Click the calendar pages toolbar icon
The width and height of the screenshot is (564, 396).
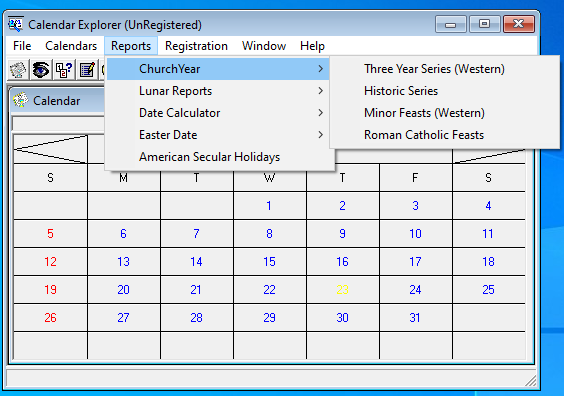tap(18, 69)
